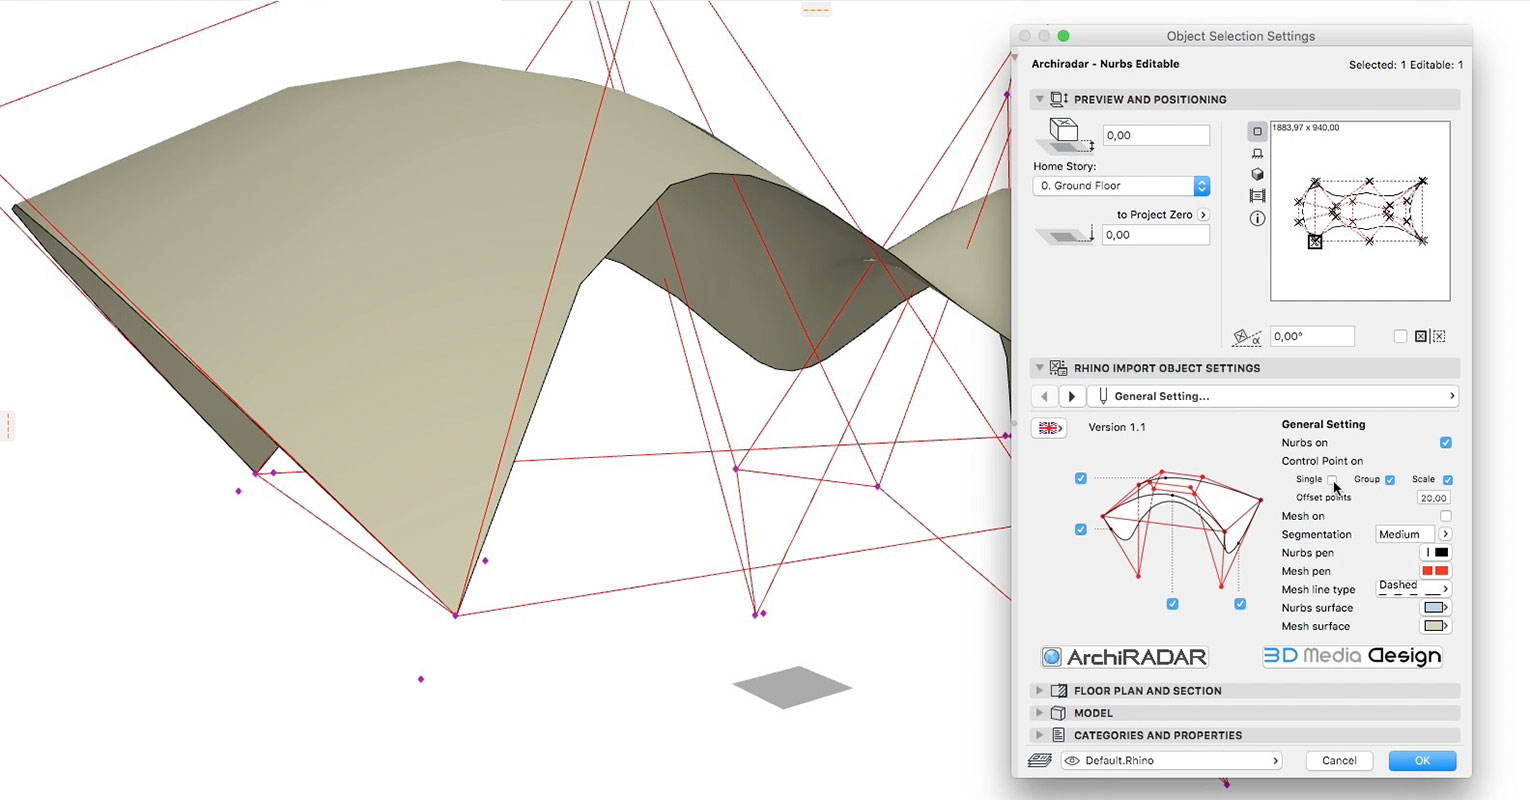
Task: Enable the Single control point checkbox
Action: (x=1332, y=480)
